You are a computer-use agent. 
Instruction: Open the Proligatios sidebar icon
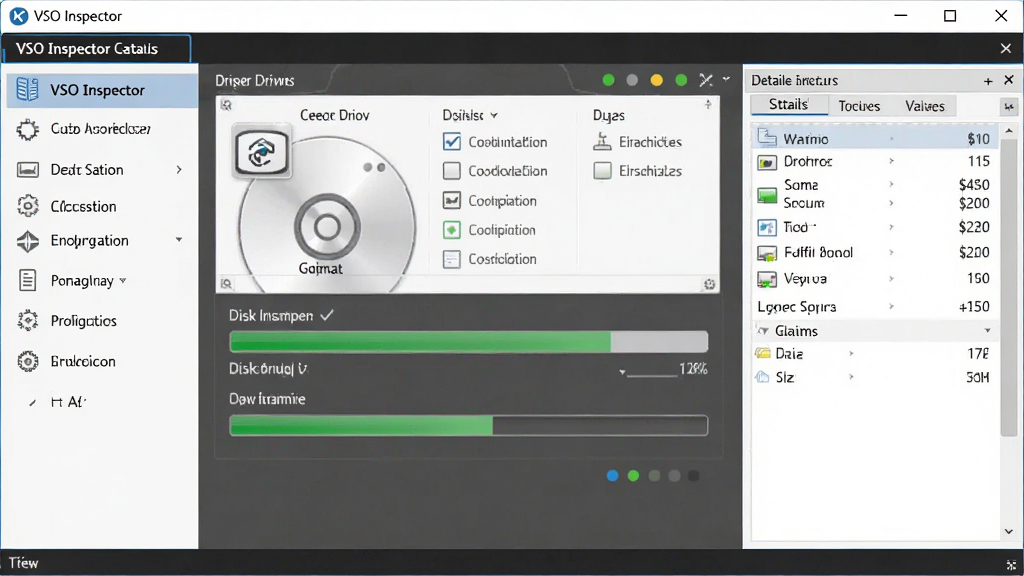(27, 321)
